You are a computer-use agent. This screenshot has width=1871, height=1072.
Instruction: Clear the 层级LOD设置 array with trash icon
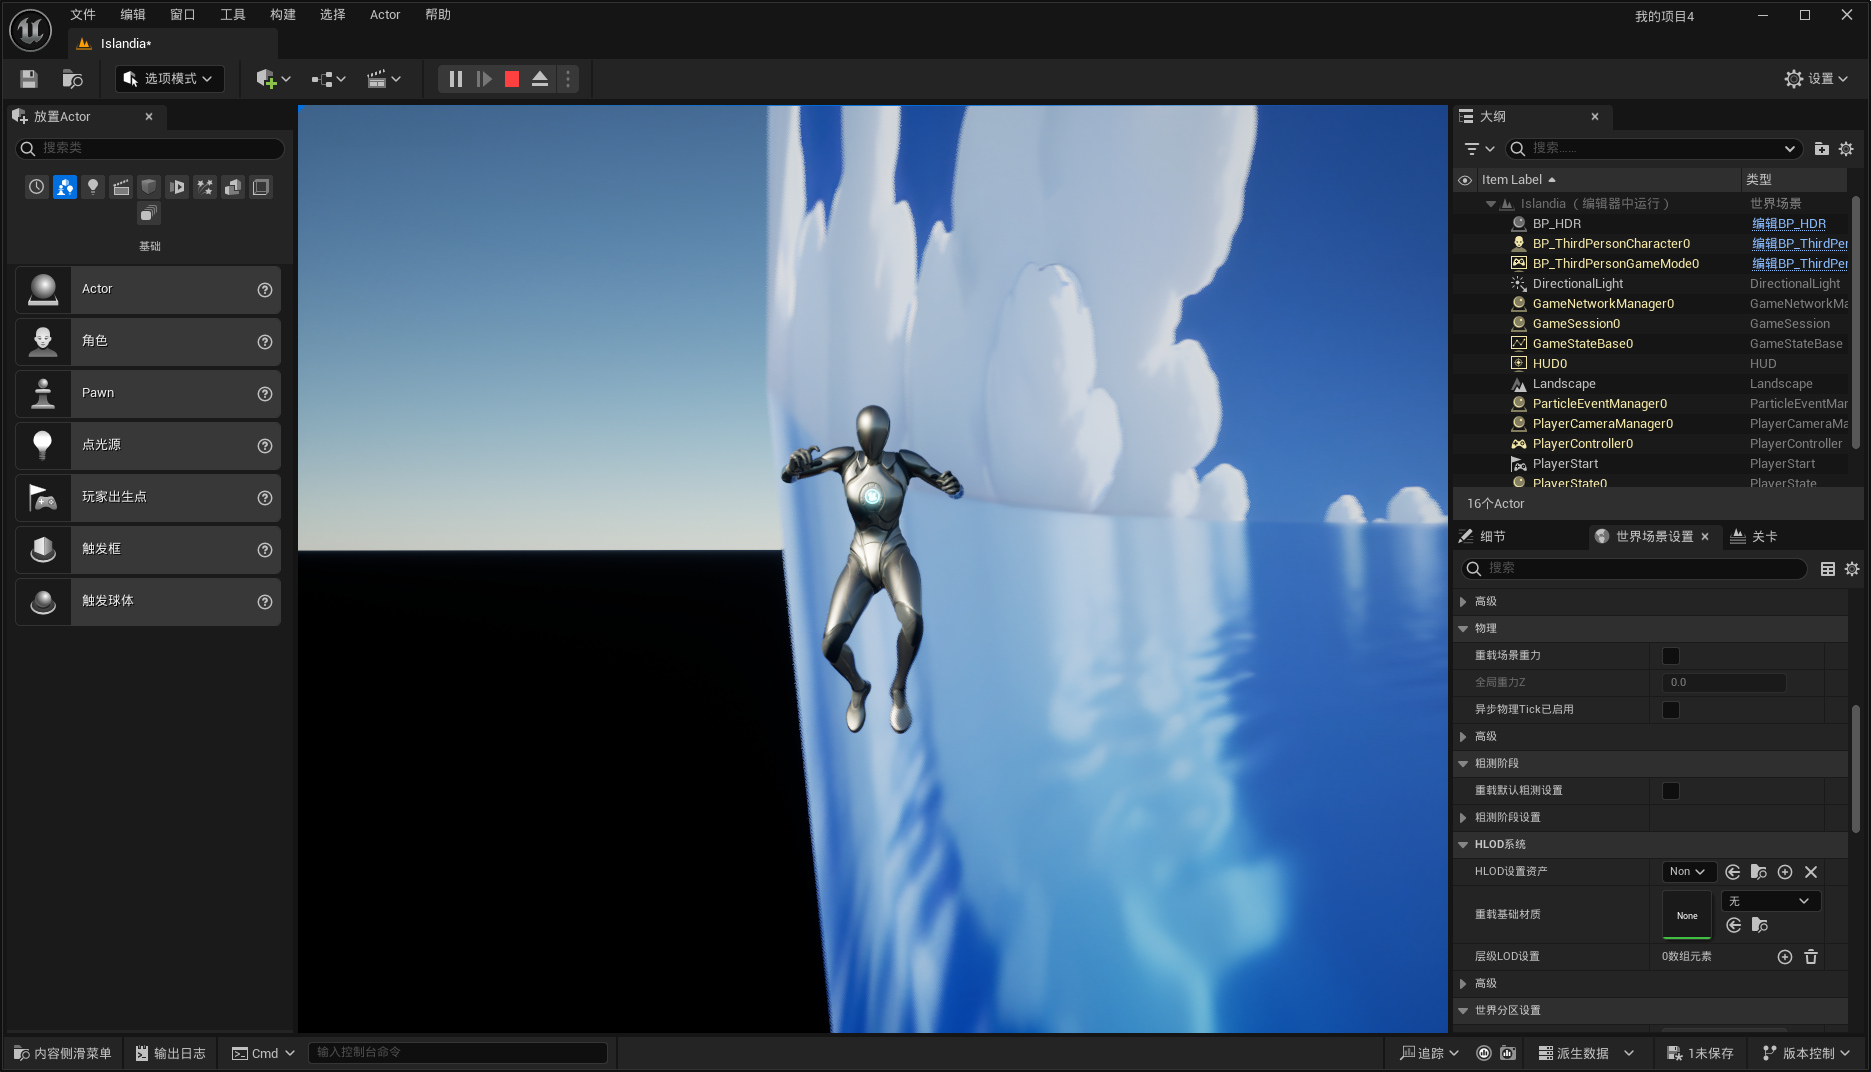[1811, 957]
